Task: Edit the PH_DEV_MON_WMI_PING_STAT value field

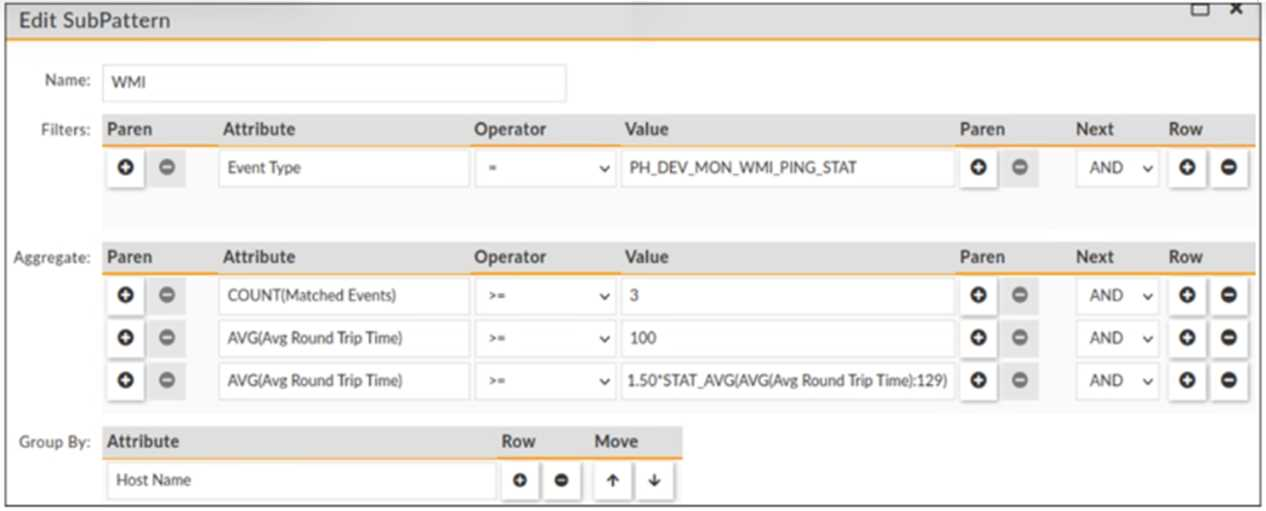Action: (786, 168)
